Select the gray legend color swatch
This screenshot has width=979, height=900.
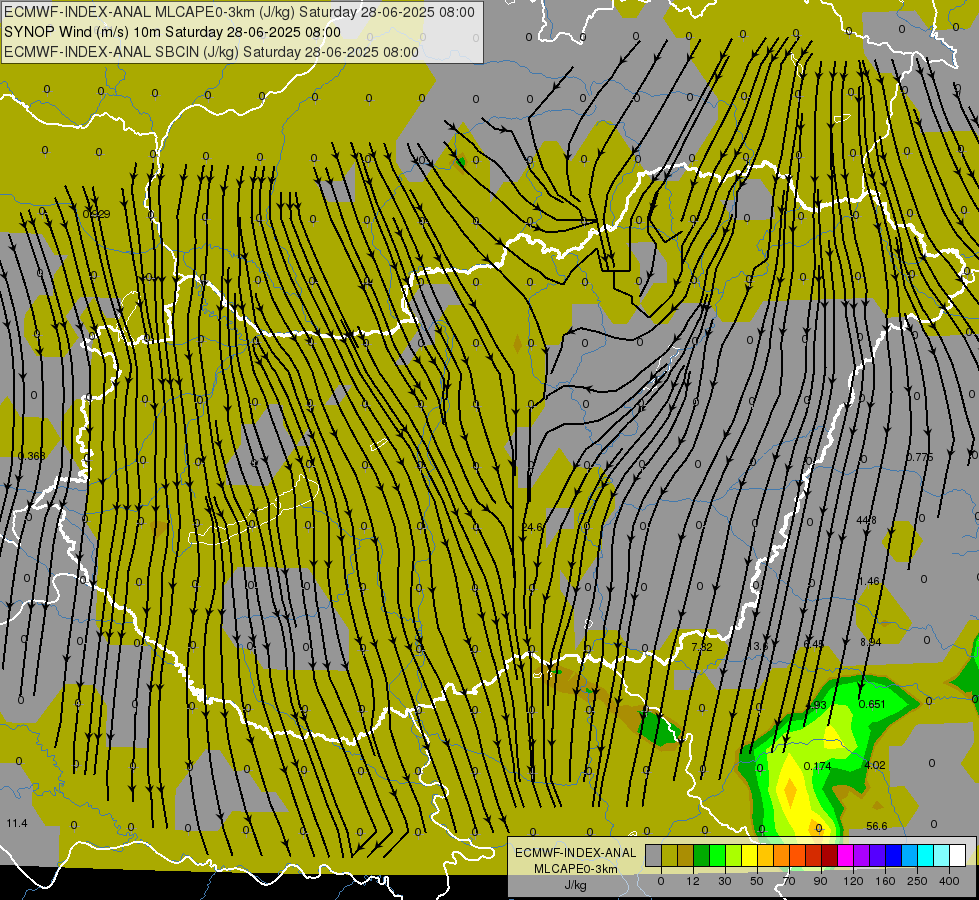coord(654,856)
